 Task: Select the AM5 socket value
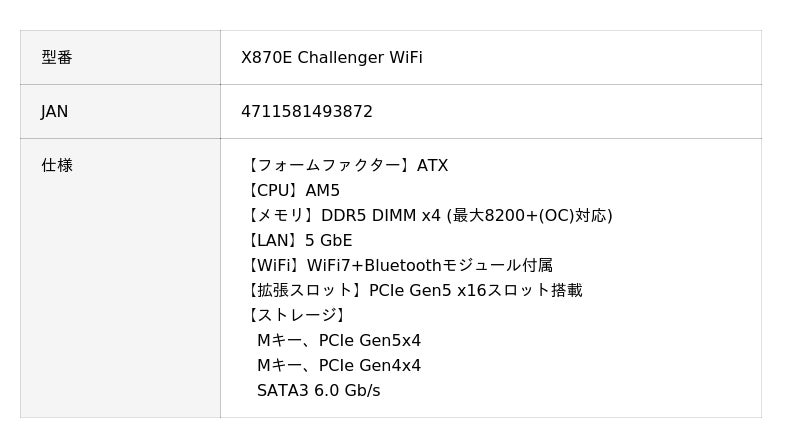[x=323, y=191]
